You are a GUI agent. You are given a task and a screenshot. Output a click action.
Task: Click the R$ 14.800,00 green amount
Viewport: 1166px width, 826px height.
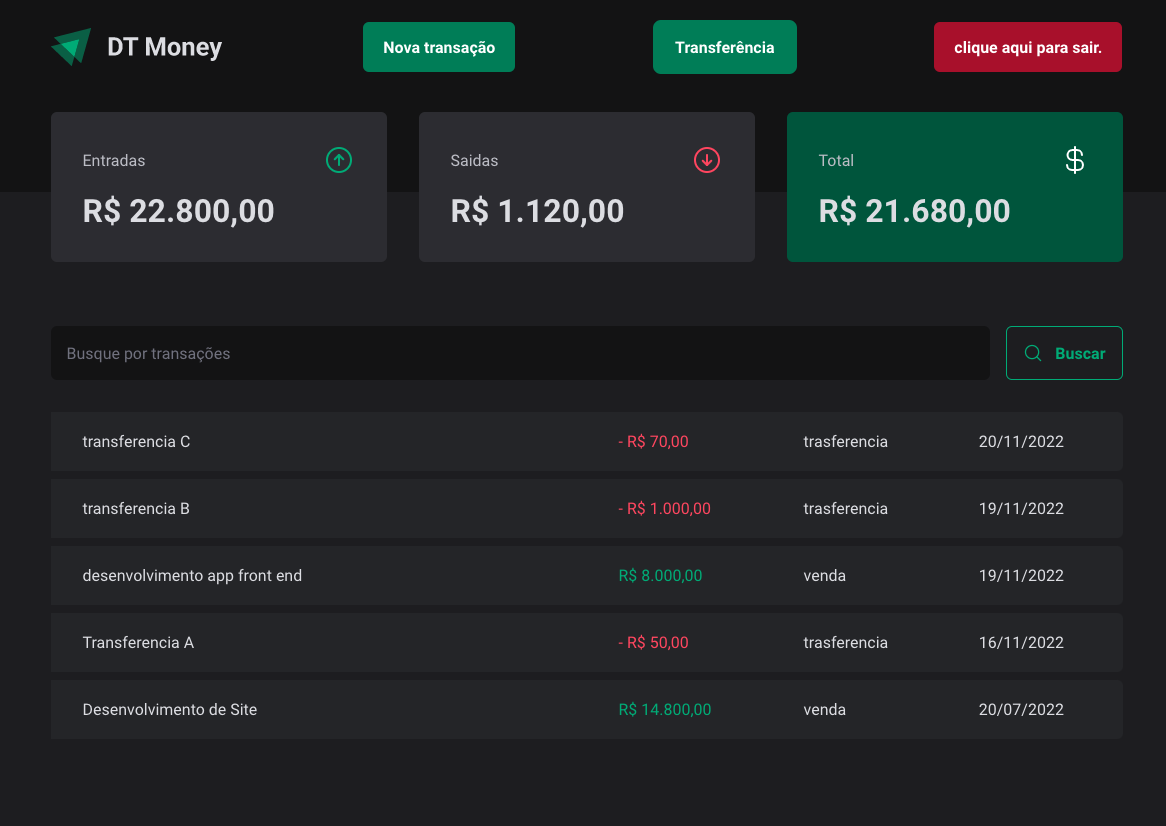tap(665, 709)
